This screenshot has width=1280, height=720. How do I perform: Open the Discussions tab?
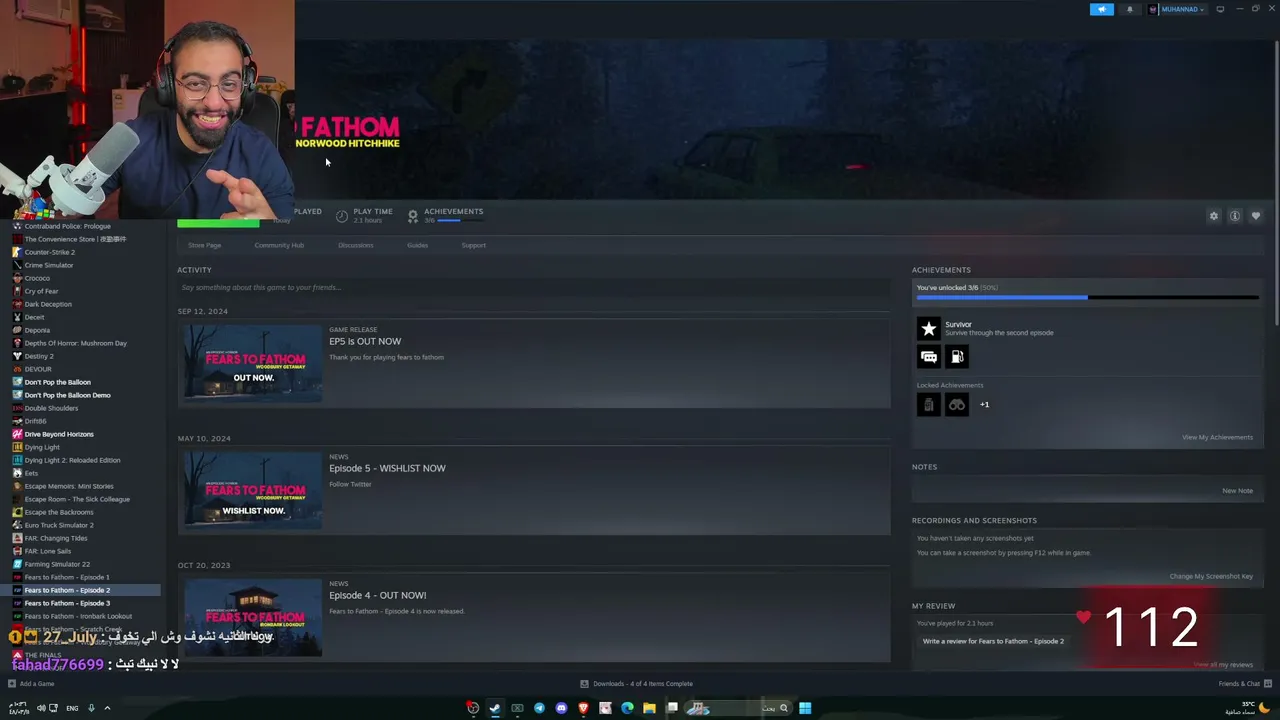pos(355,245)
